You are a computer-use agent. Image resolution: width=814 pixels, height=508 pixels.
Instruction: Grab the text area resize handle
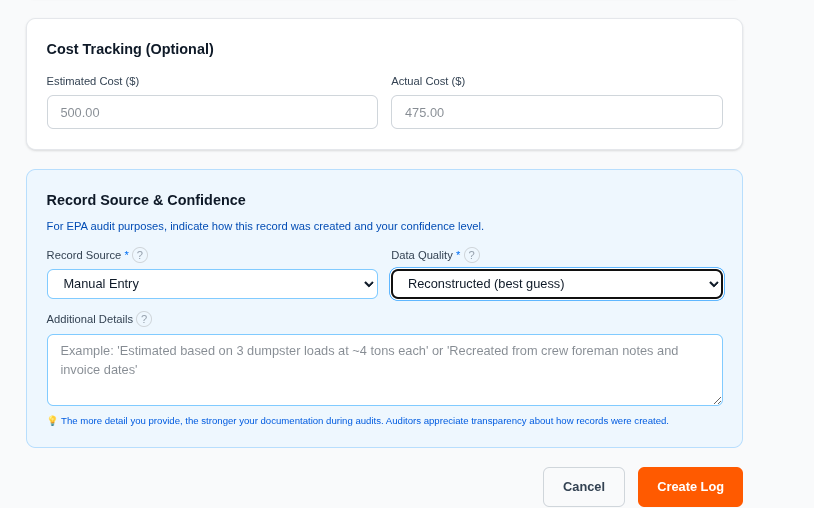(717, 400)
